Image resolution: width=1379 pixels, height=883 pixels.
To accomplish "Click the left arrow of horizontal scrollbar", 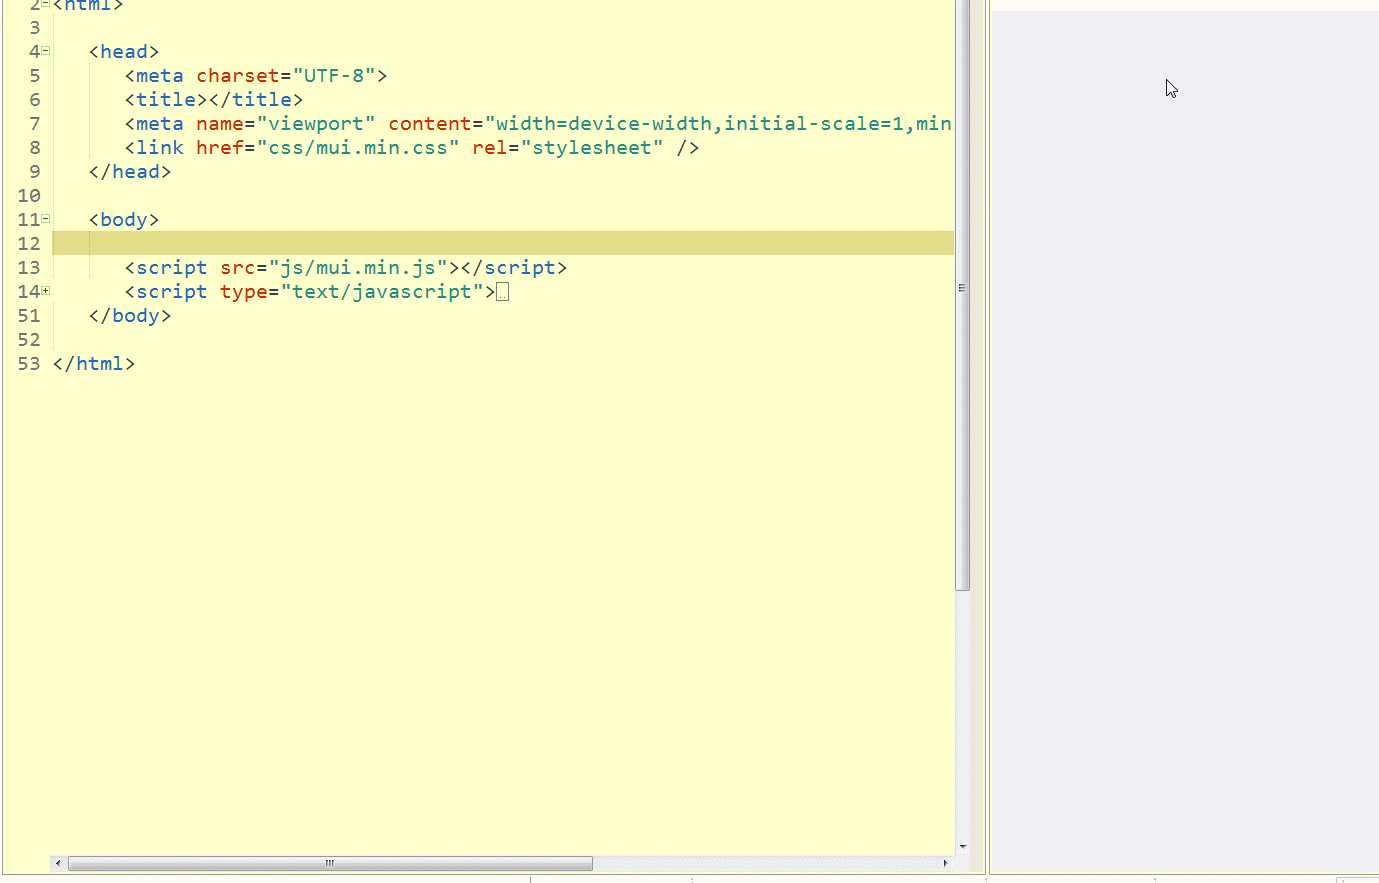I will pyautogui.click(x=58, y=863).
